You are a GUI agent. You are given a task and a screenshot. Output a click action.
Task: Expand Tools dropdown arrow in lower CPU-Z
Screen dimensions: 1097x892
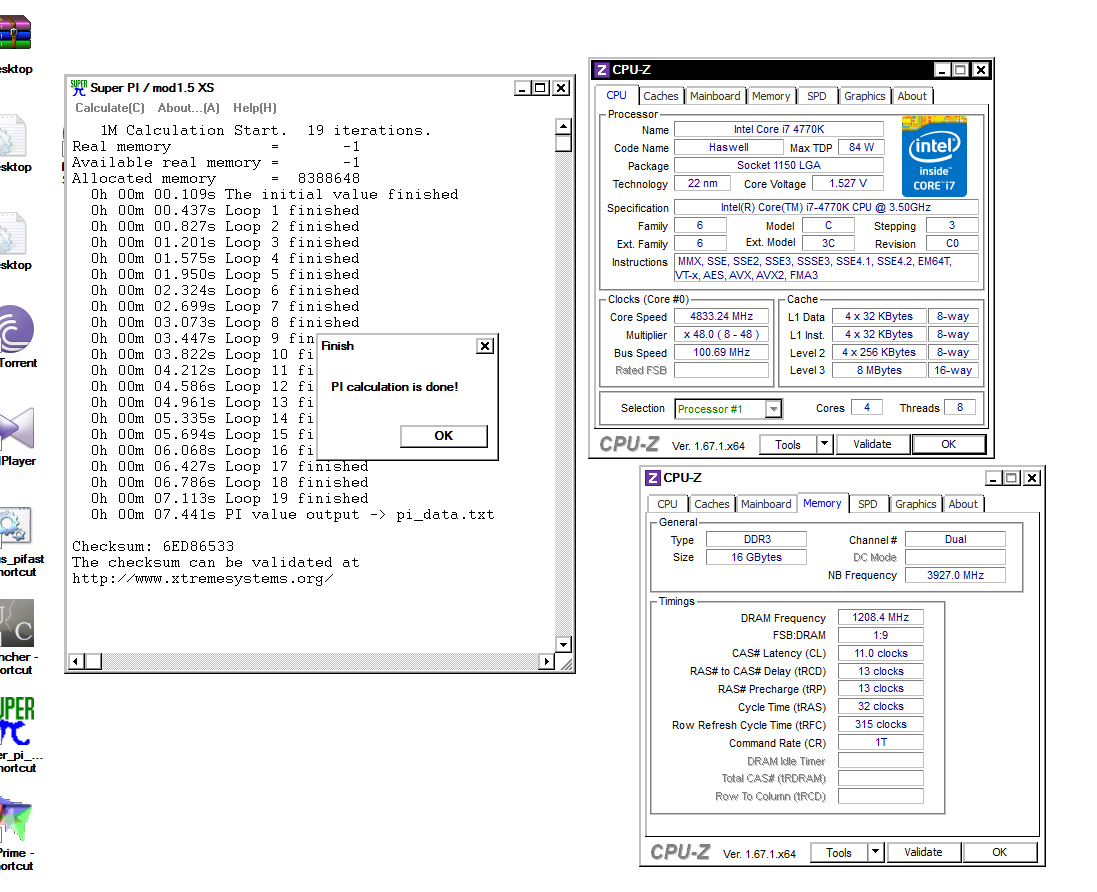tap(875, 852)
